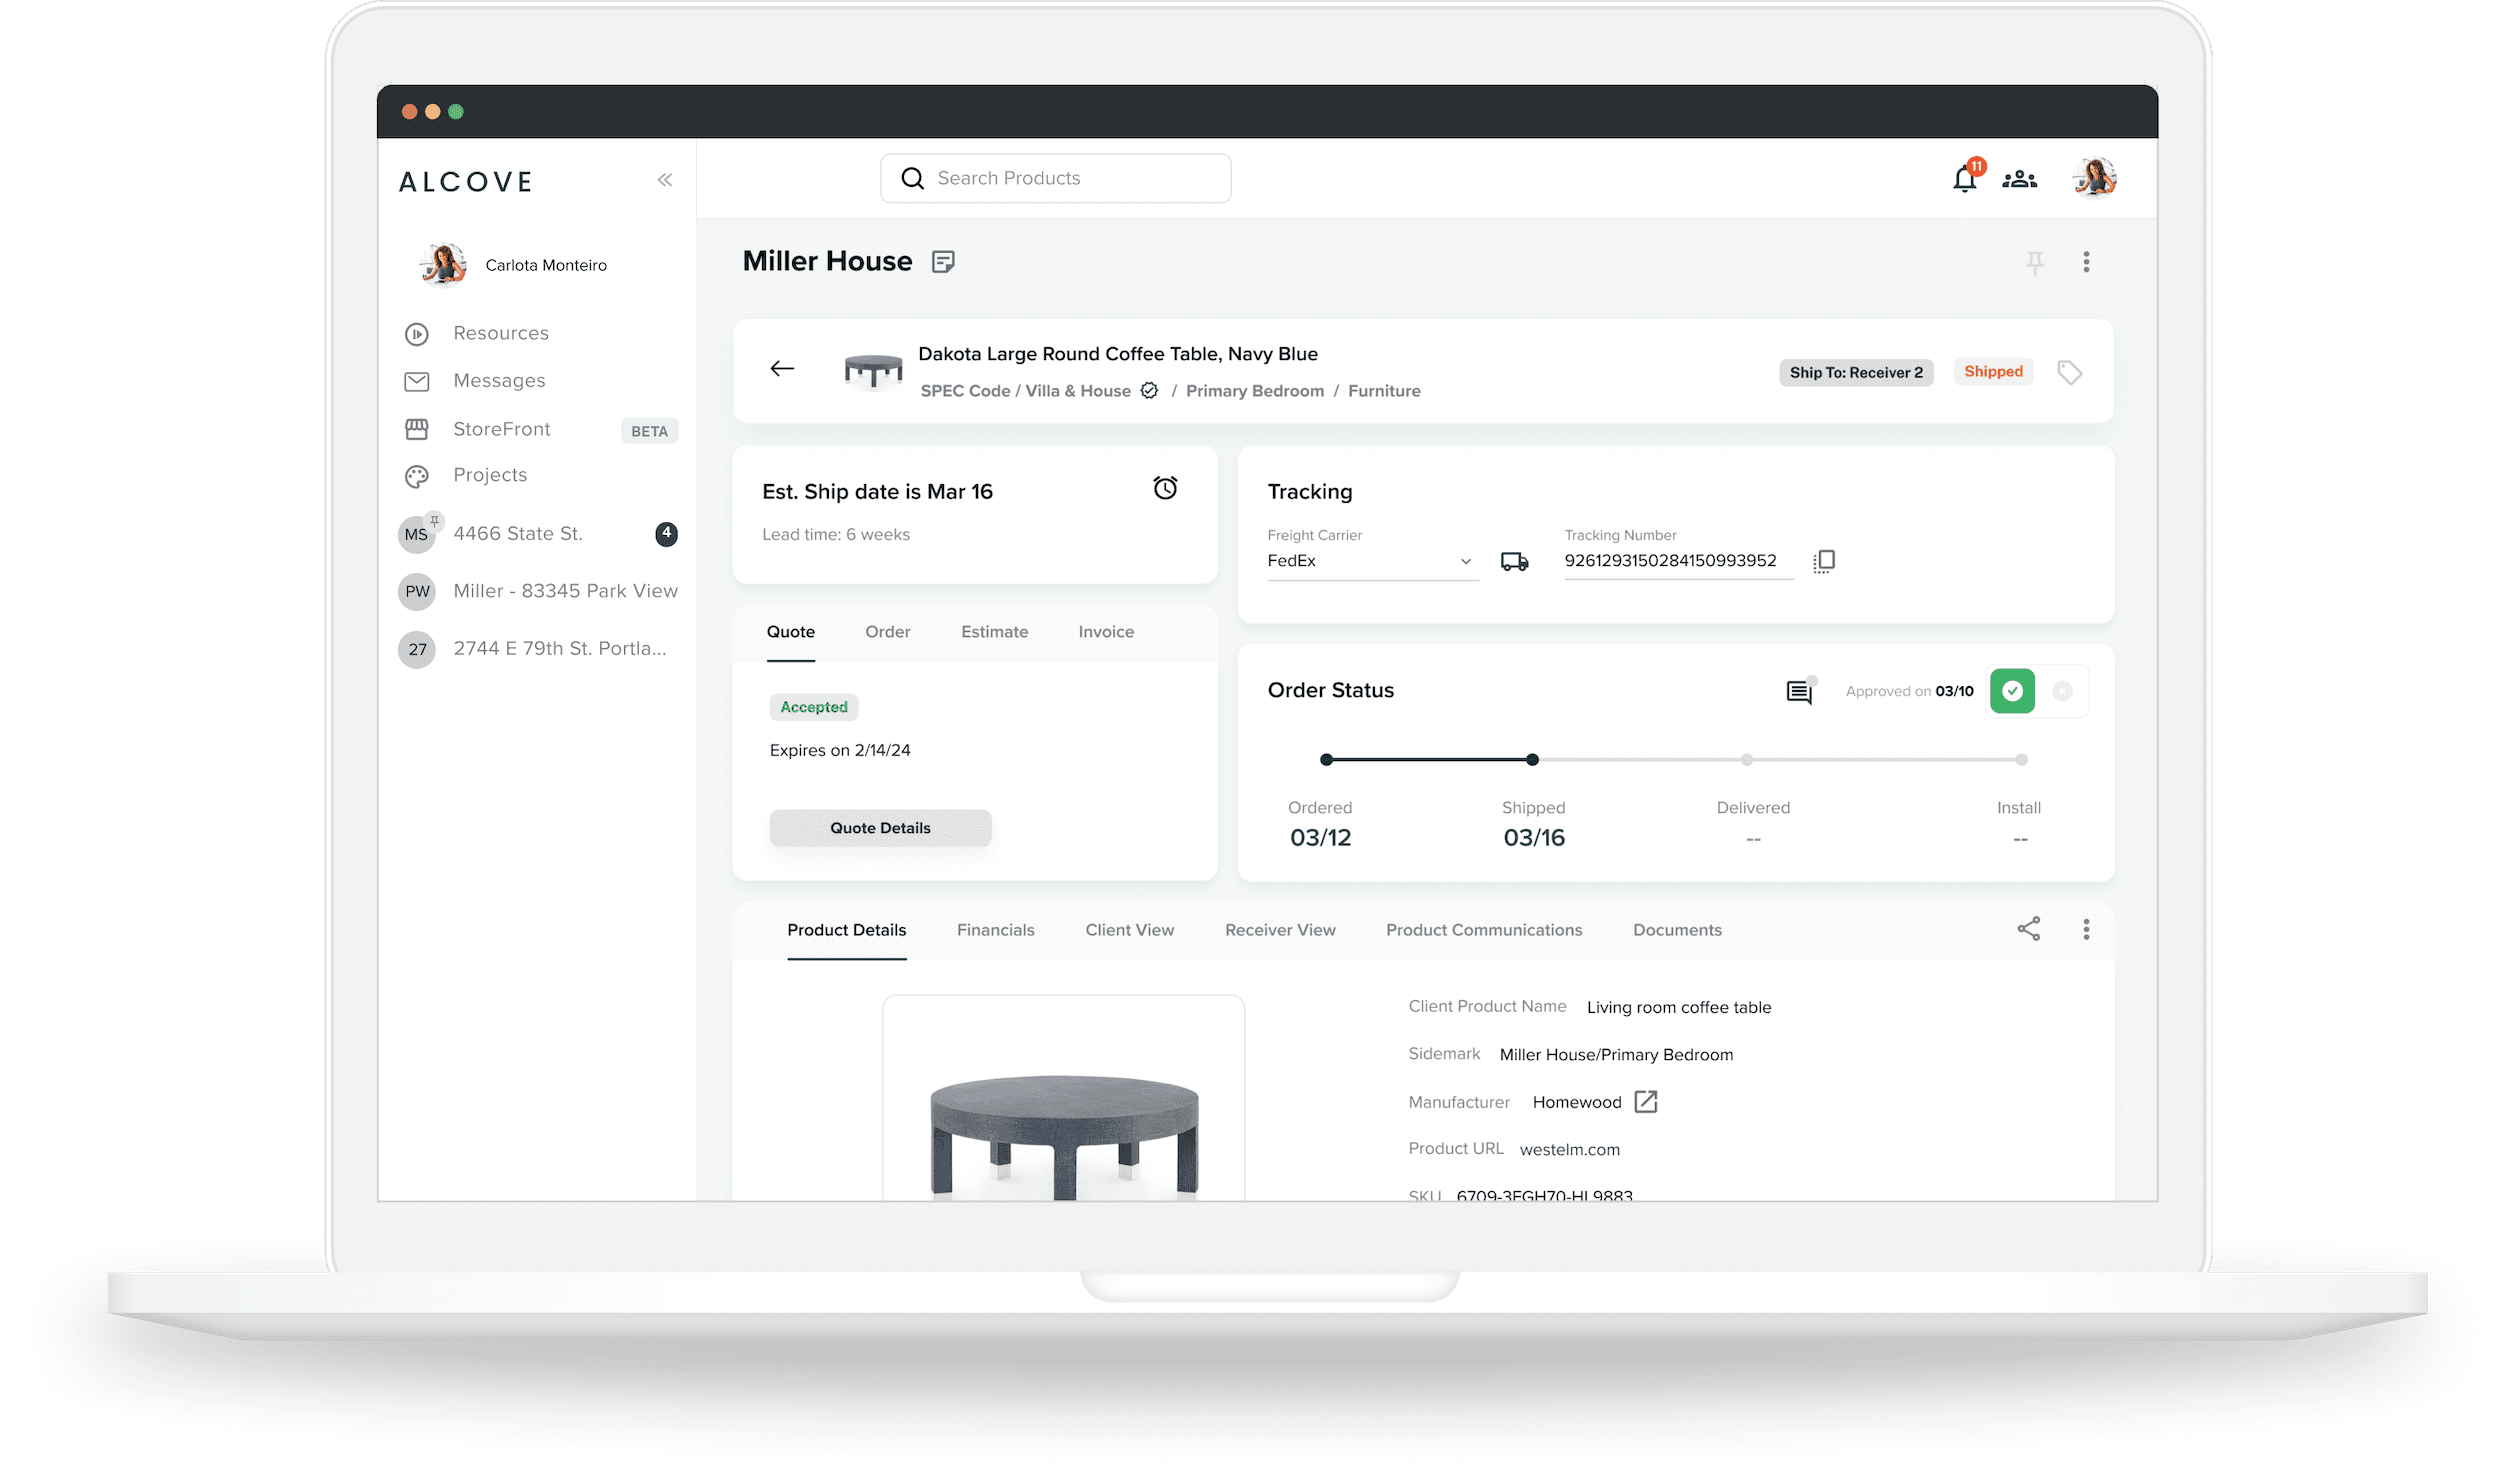2507x1473 pixels.
Task: Click the gray reject toggle button
Action: pyautogui.click(x=2062, y=691)
